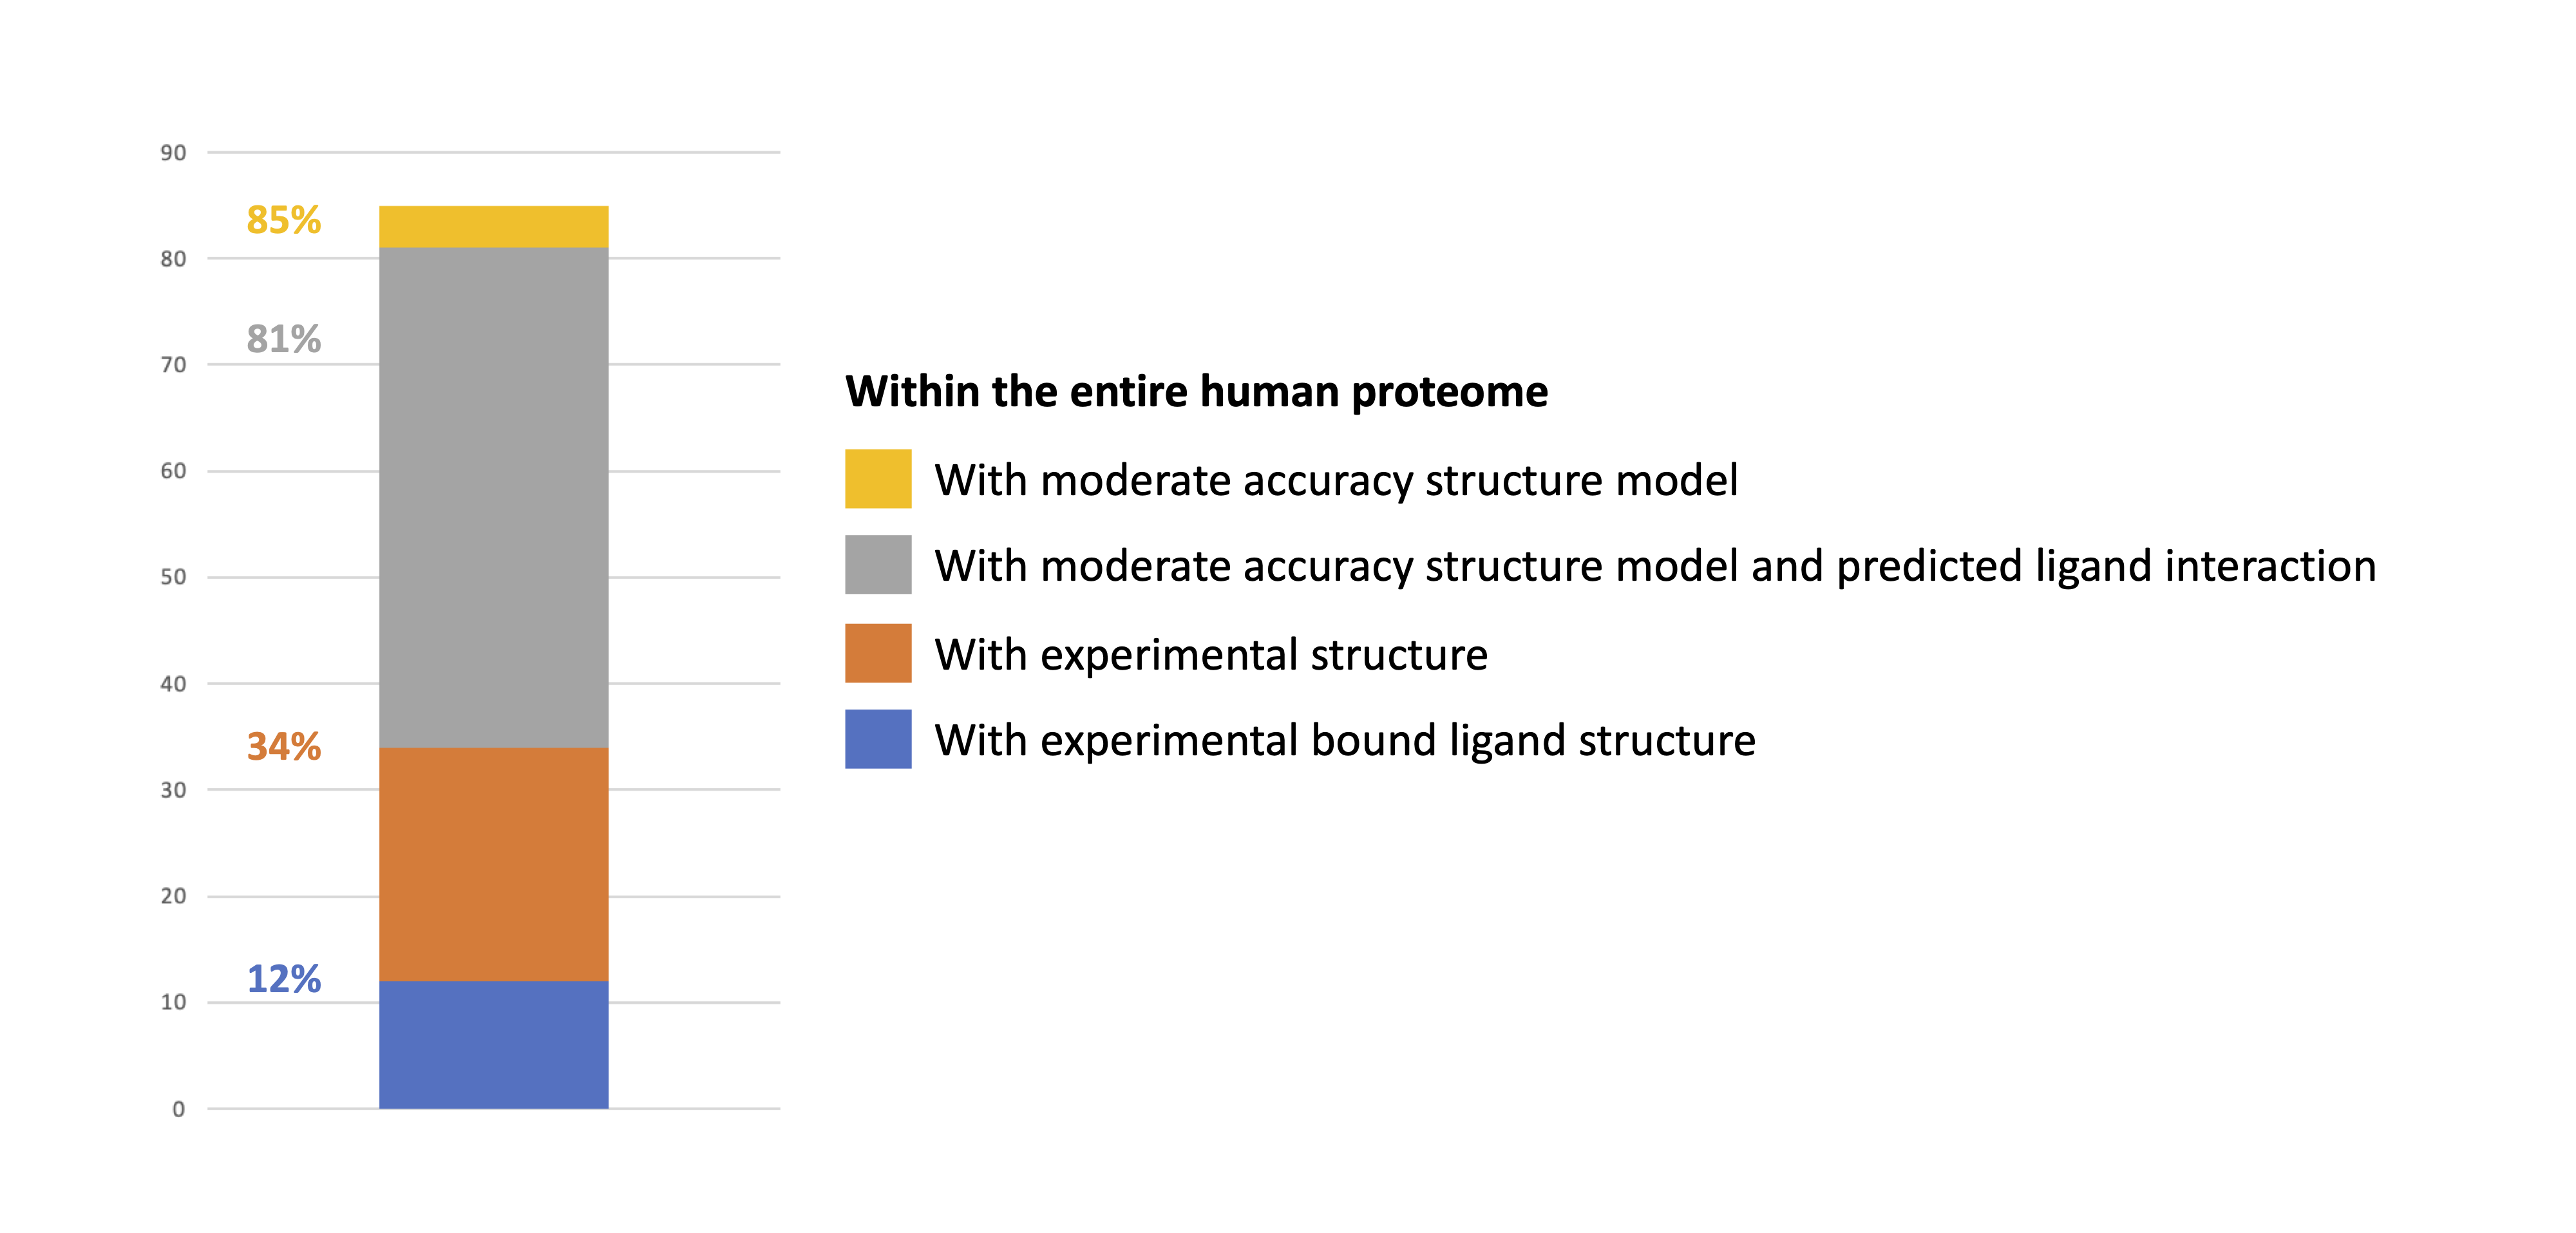Click 'predicted ligand interaction' legend entry text

(x=2107, y=567)
